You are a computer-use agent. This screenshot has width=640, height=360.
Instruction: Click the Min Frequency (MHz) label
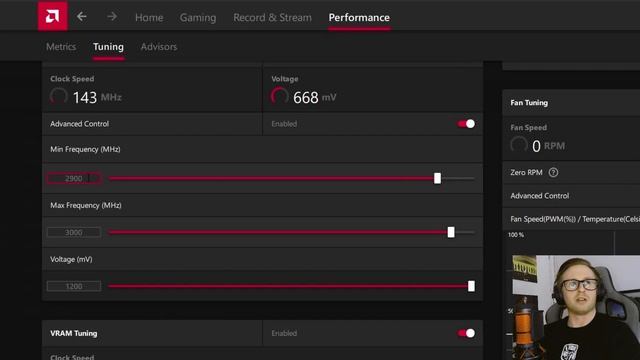(85, 149)
